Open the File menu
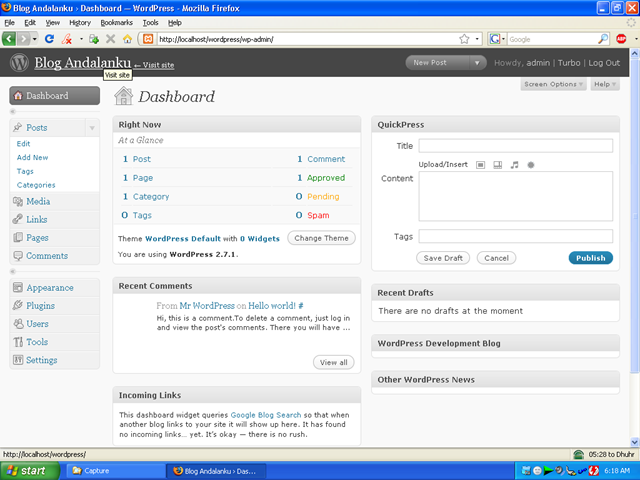The width and height of the screenshot is (640, 480). pos(9,22)
